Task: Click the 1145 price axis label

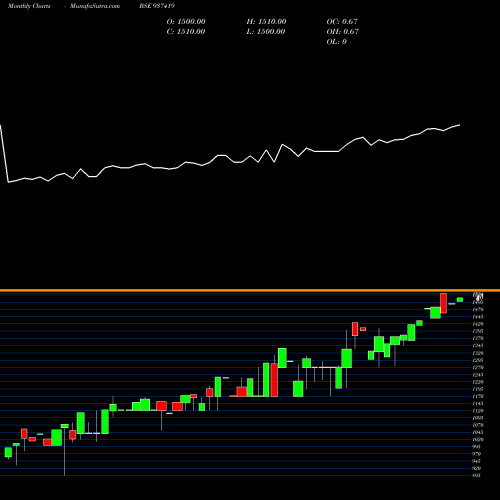Action: click(x=478, y=403)
